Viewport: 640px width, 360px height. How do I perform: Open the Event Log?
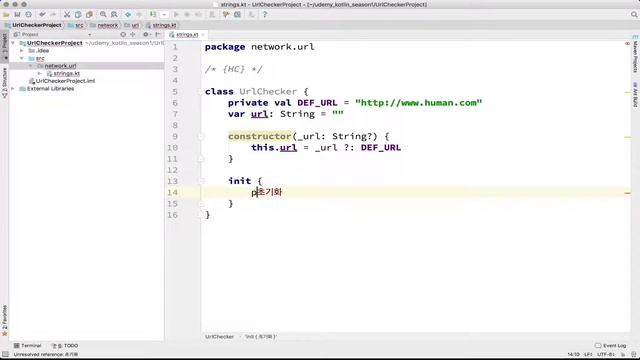click(x=611, y=346)
